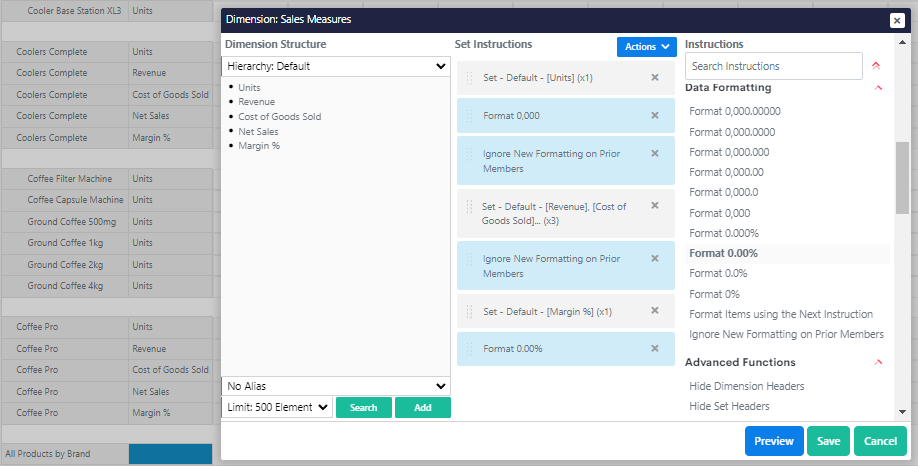The width and height of the screenshot is (918, 466).
Task: Collapse the Data Formatting section
Action: [x=878, y=88]
